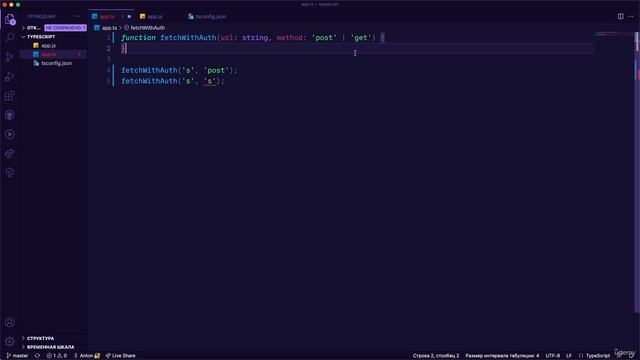This screenshot has height=360, width=640.
Task: Click the app.ts file icon in breadcrumb
Action: tap(97, 28)
